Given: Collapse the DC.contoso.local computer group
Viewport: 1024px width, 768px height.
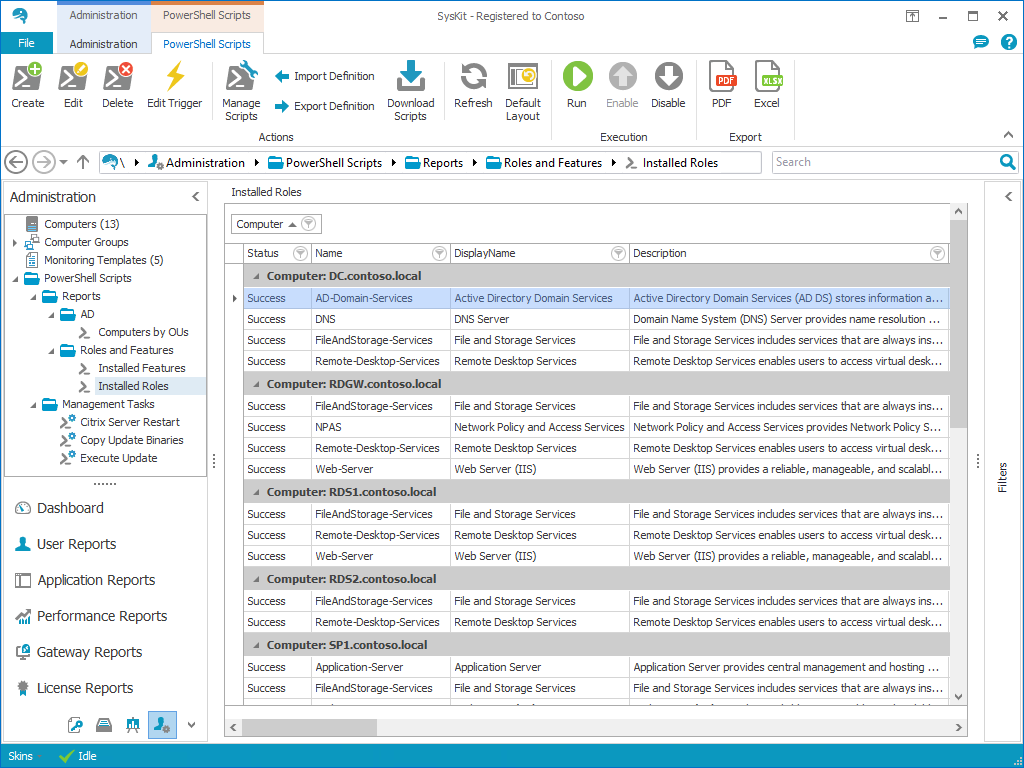Looking at the screenshot, I should pyautogui.click(x=256, y=276).
